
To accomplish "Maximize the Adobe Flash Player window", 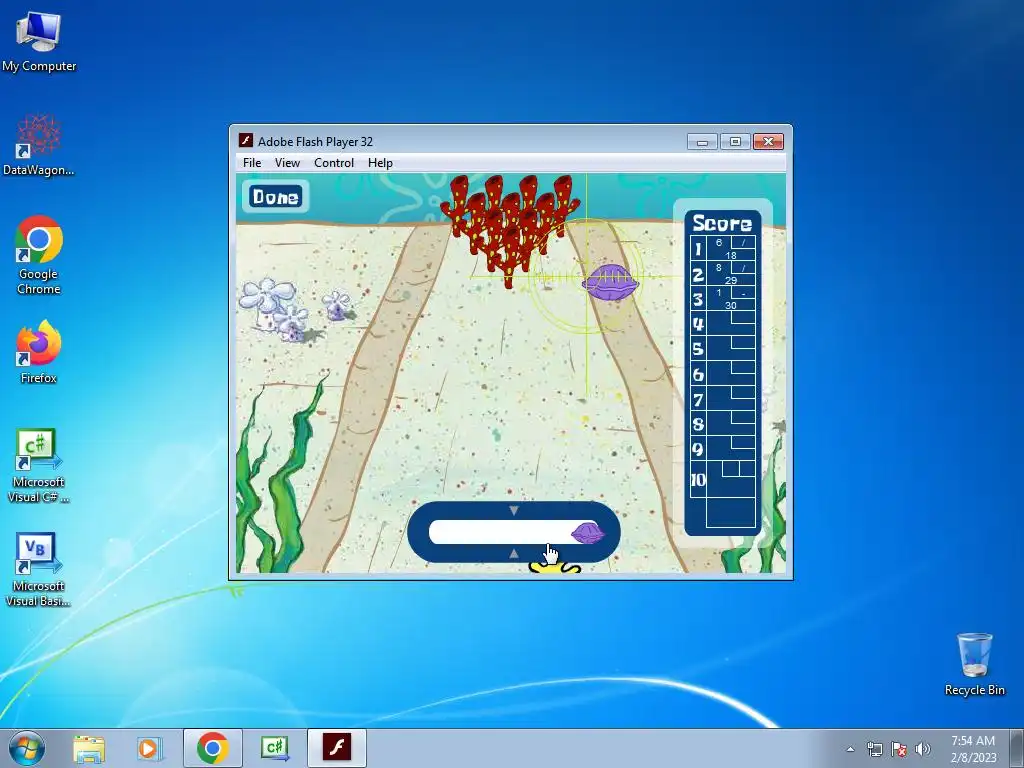I will (735, 142).
